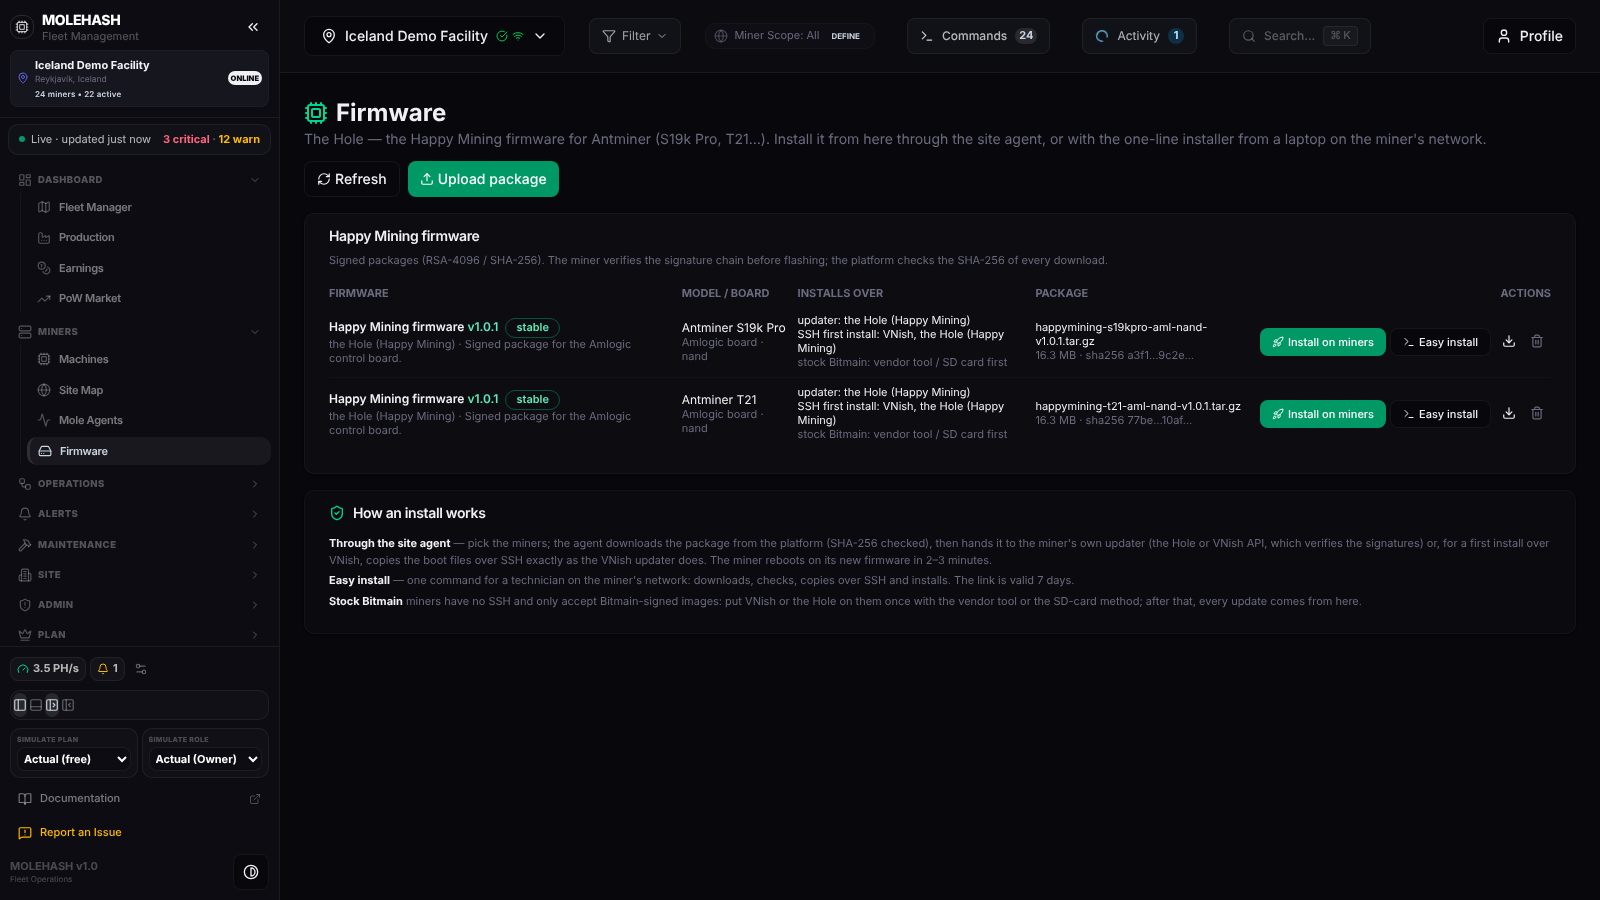Define the Miner Scope

(845, 36)
